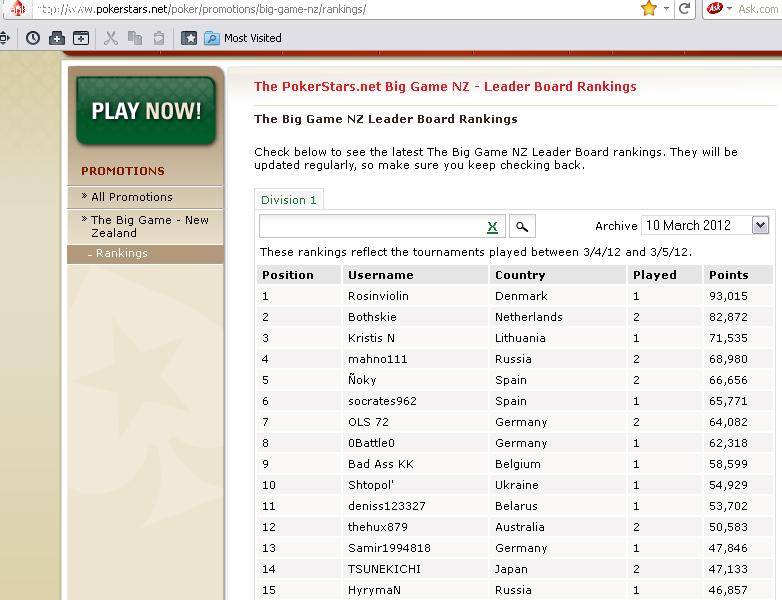
Task: Open the bookmarks star toolbar button
Action: (x=189, y=38)
